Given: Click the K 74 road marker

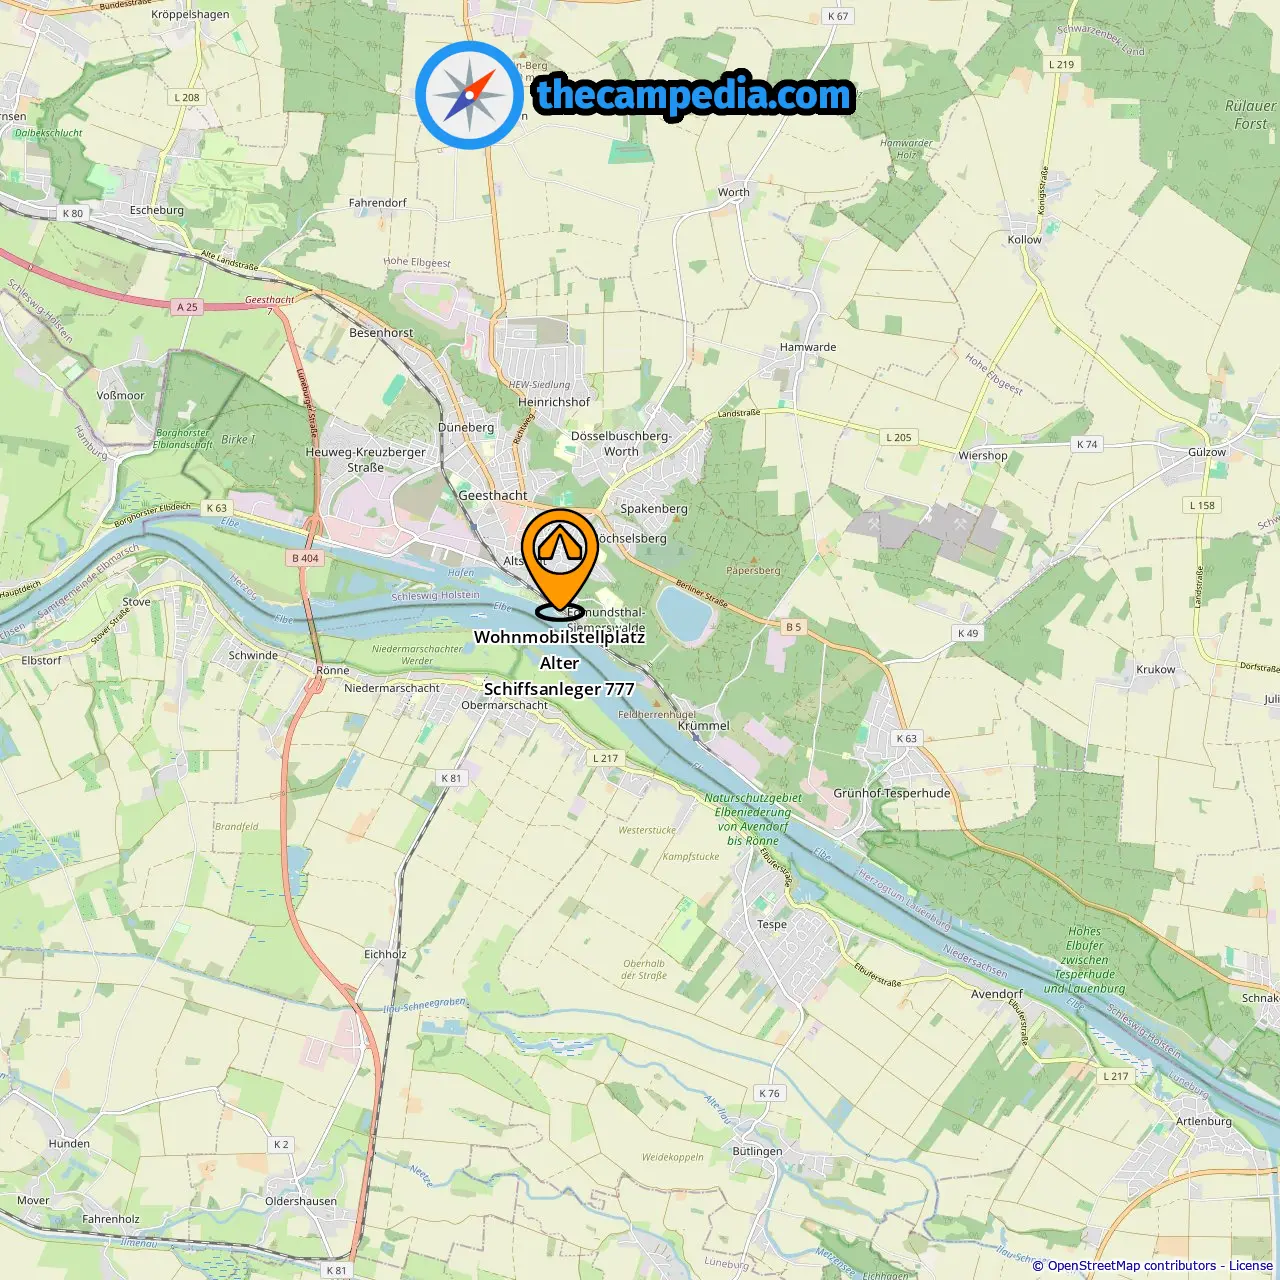Looking at the screenshot, I should [x=1087, y=444].
